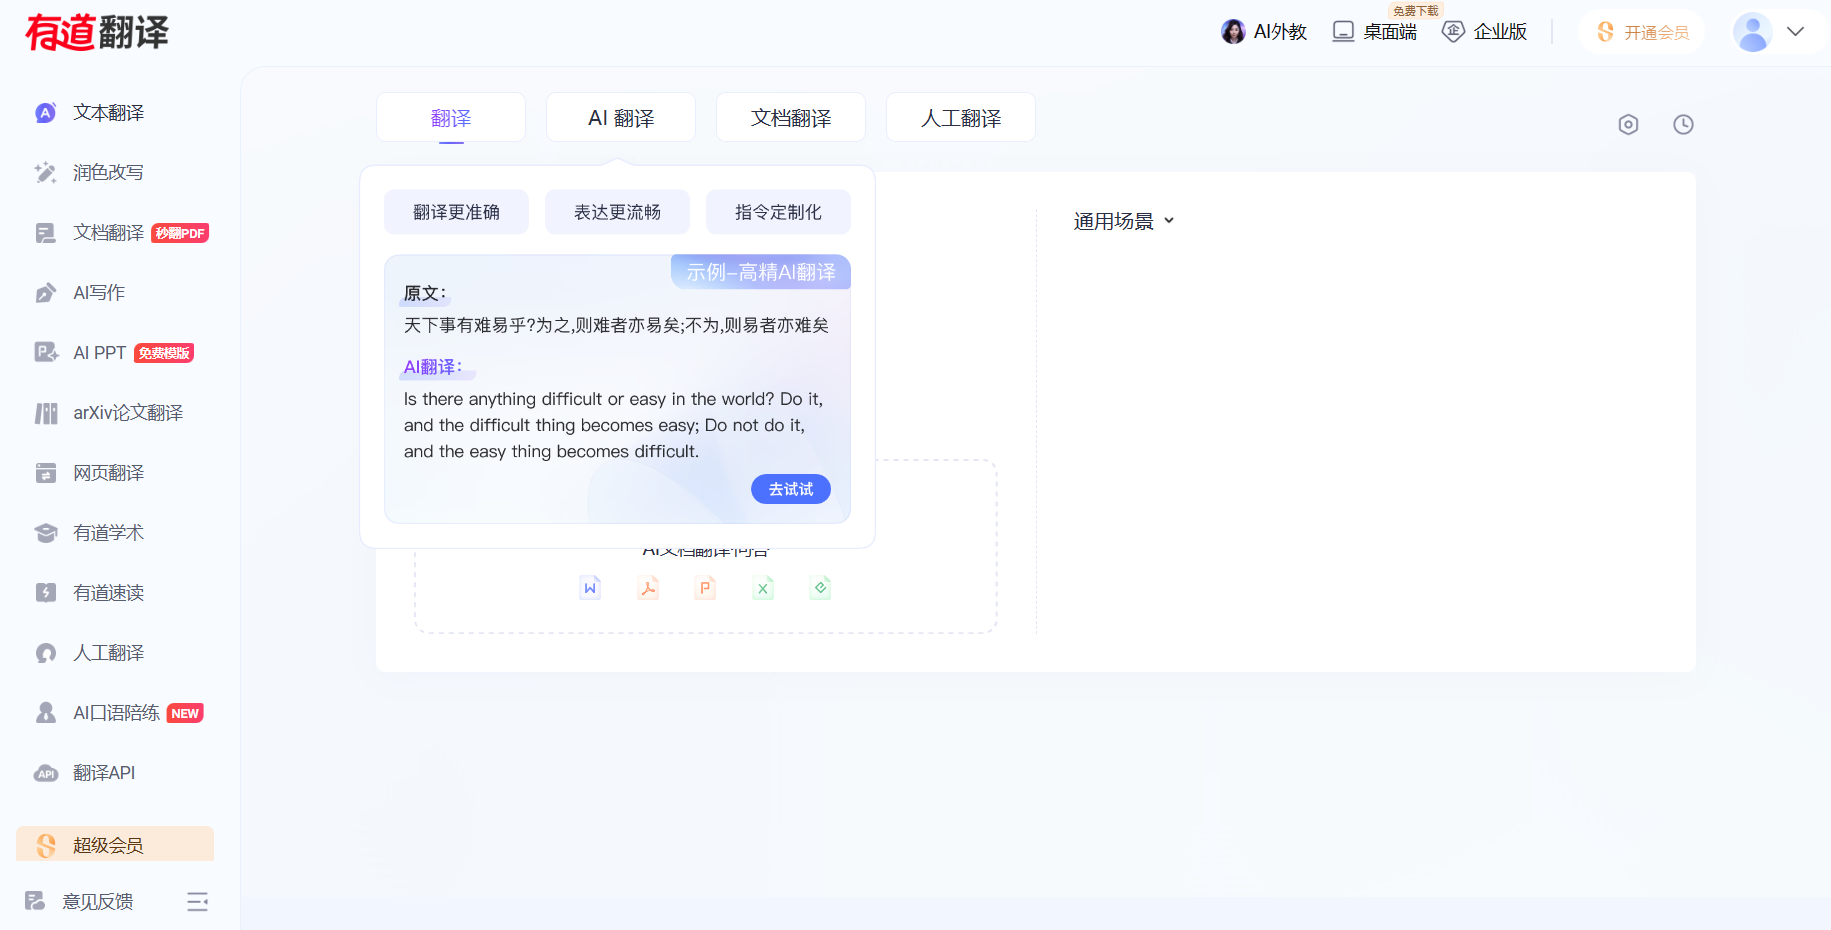Collapse sidebar with the menu icon
Image resolution: width=1831 pixels, height=930 pixels.
pyautogui.click(x=197, y=902)
